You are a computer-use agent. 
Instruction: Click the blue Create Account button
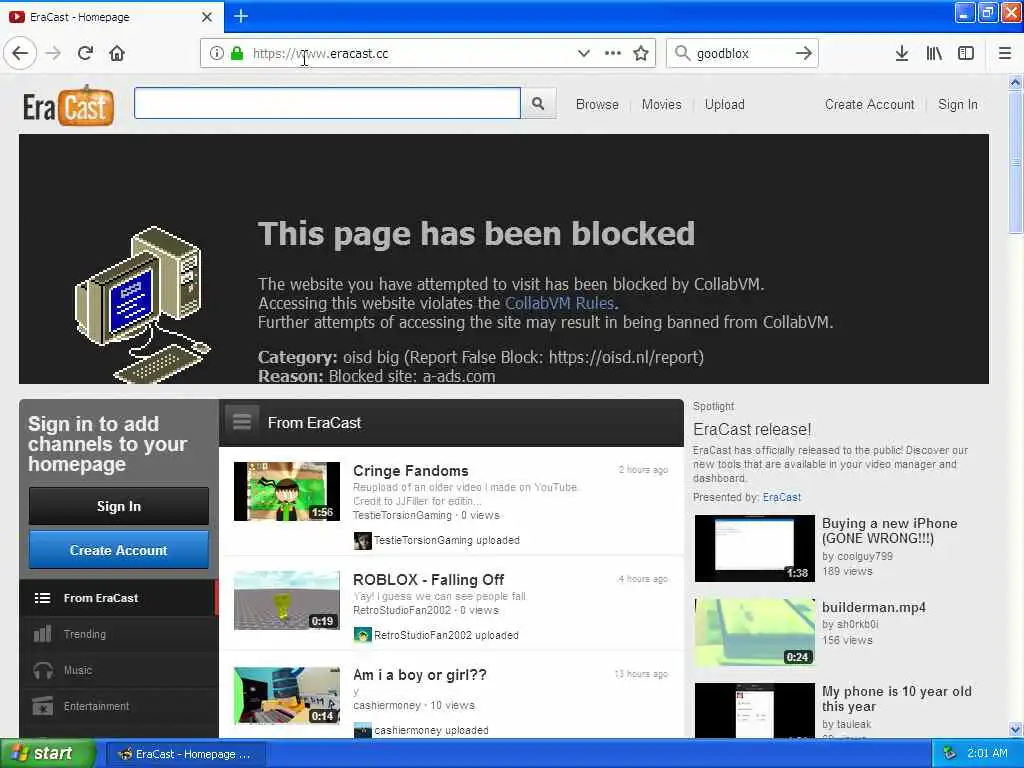(x=119, y=550)
